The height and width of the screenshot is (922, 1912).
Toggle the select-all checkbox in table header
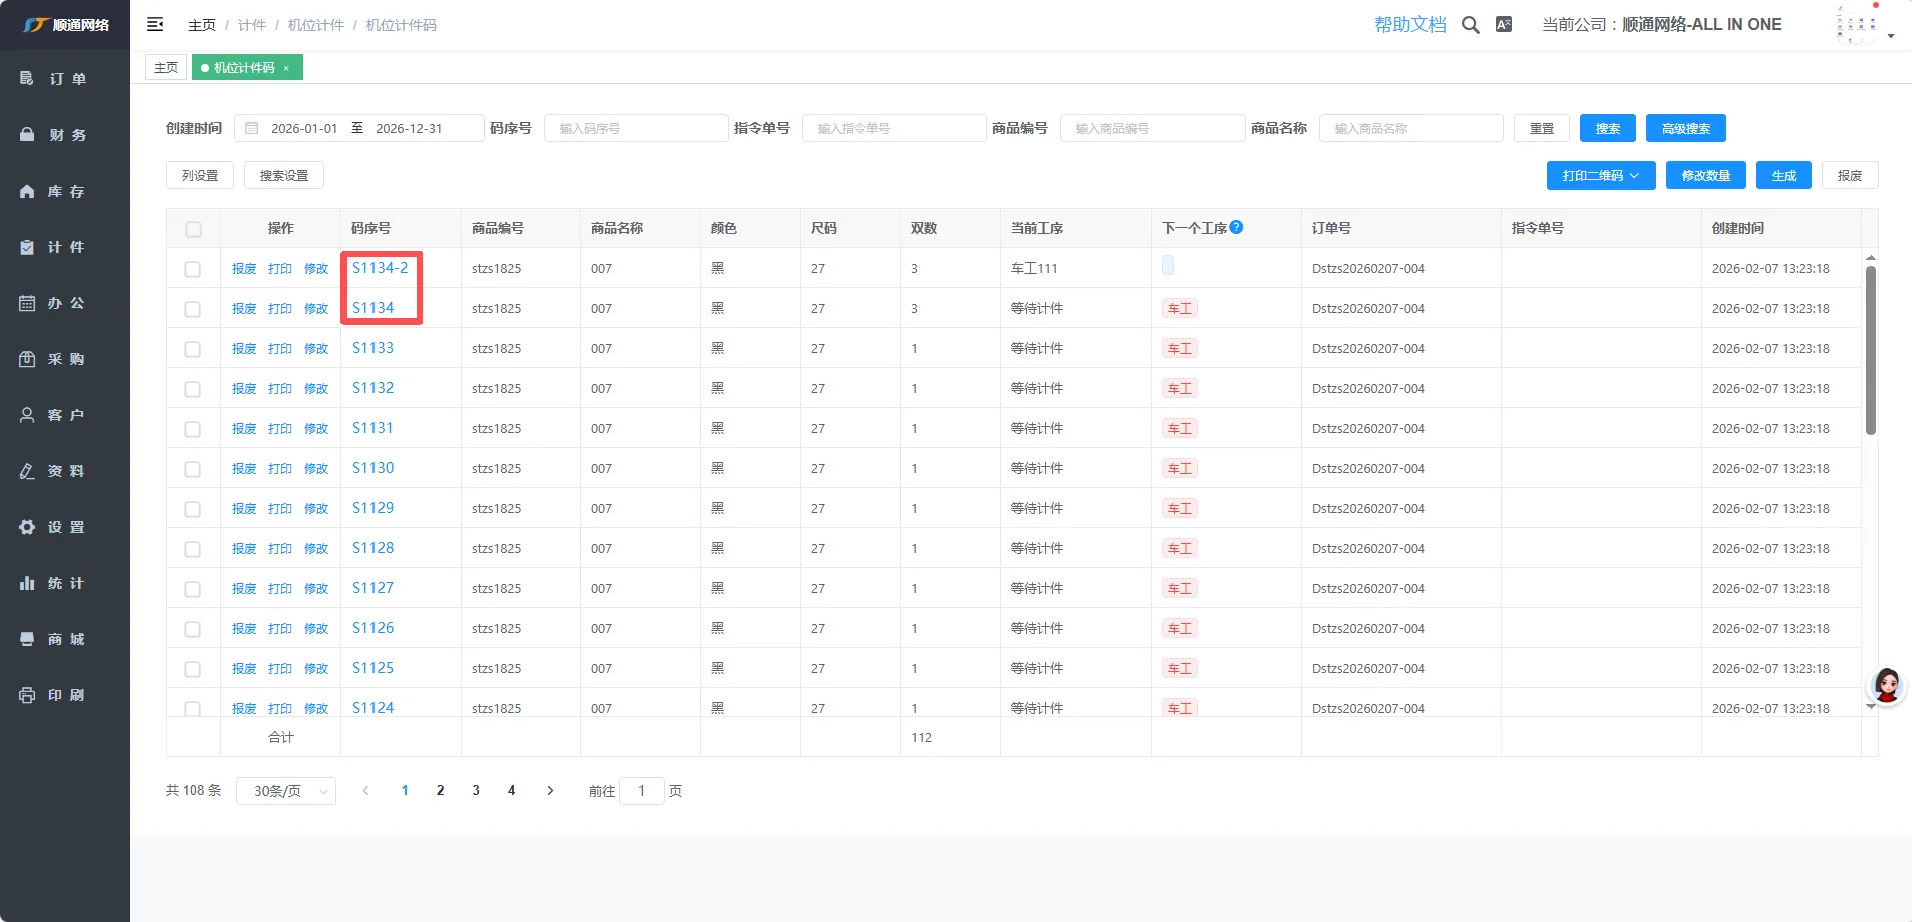tap(193, 229)
